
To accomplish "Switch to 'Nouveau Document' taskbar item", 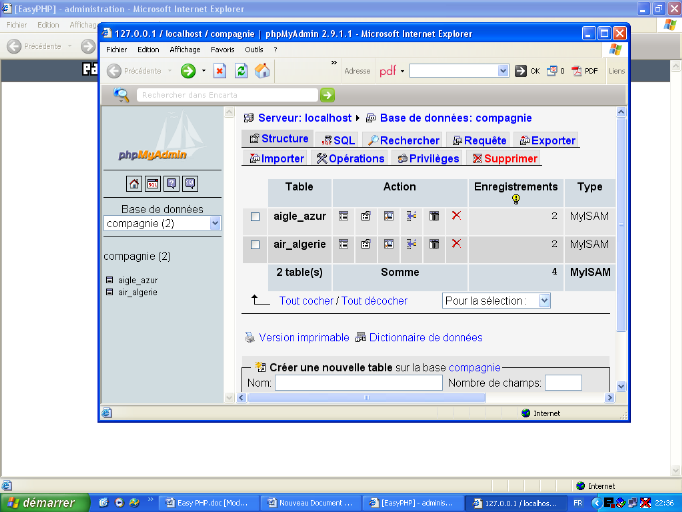I will coord(311,503).
